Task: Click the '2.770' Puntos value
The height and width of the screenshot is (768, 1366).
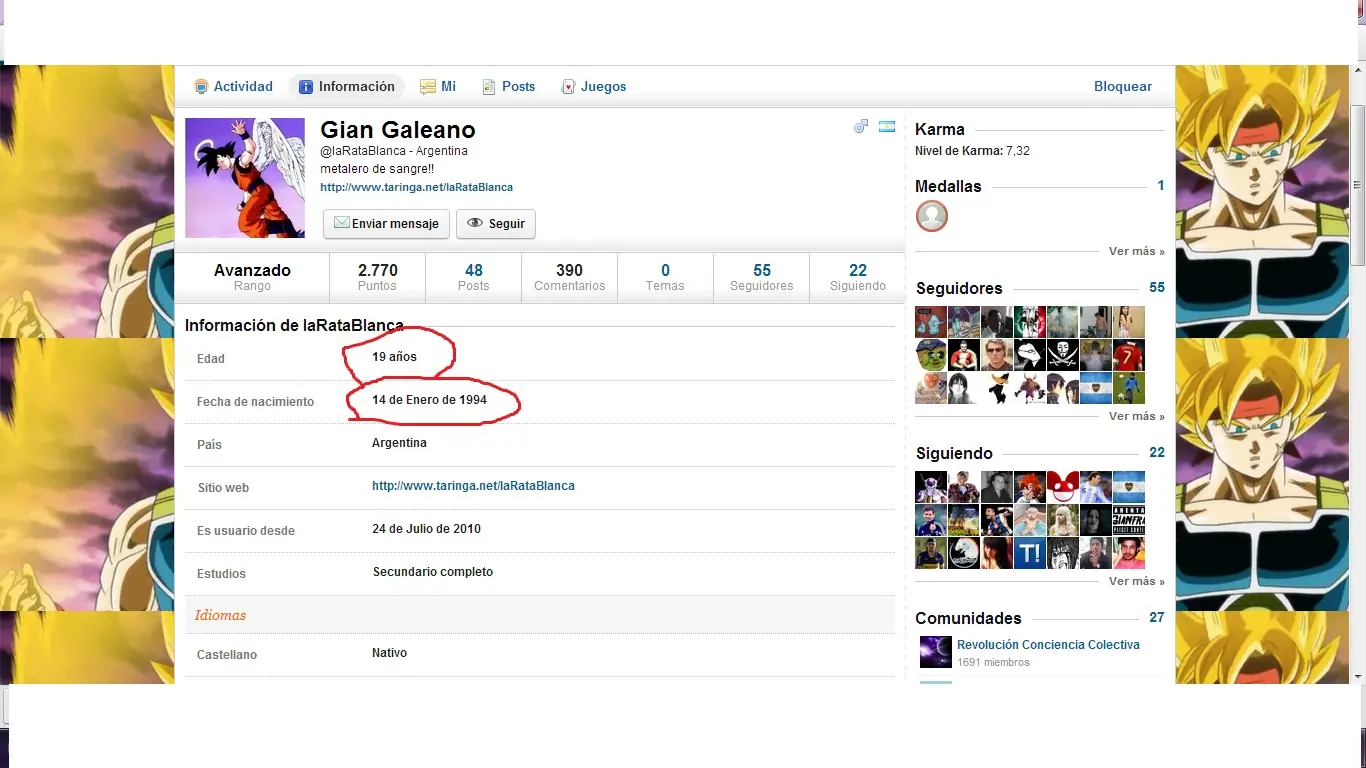Action: pyautogui.click(x=378, y=270)
